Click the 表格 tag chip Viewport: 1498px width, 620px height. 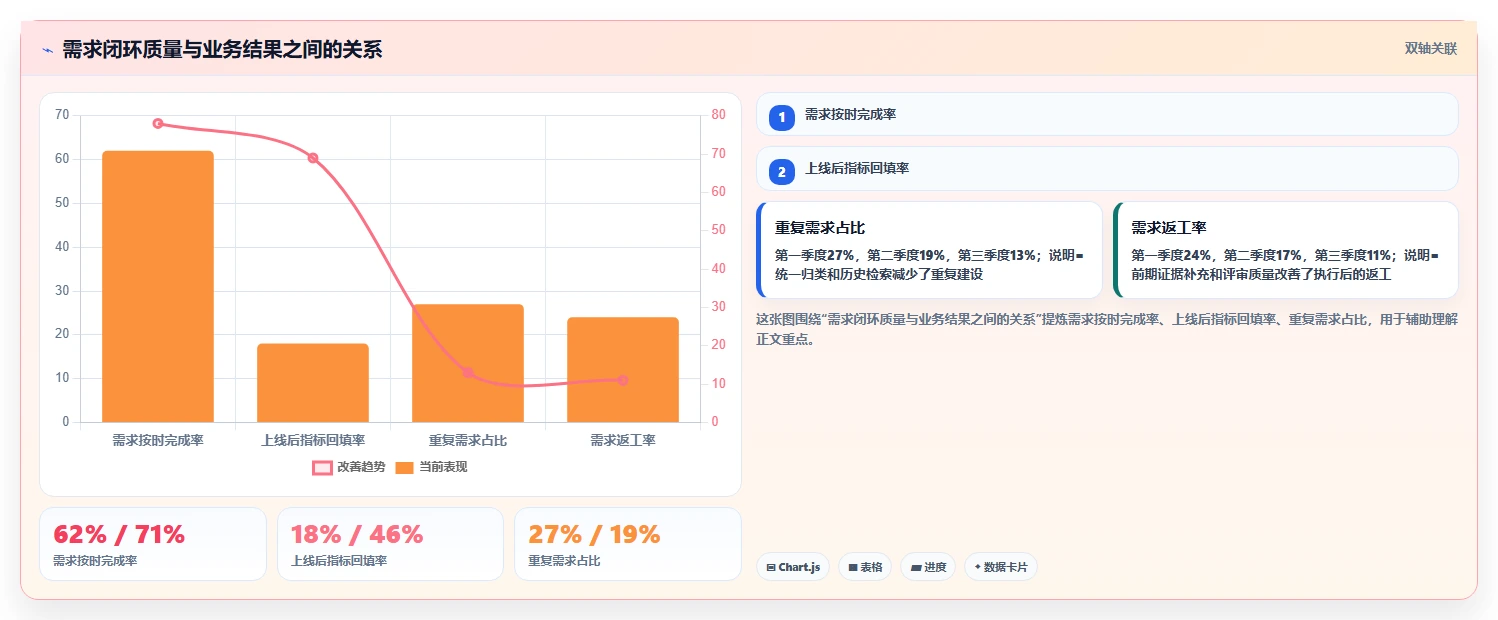(865, 567)
